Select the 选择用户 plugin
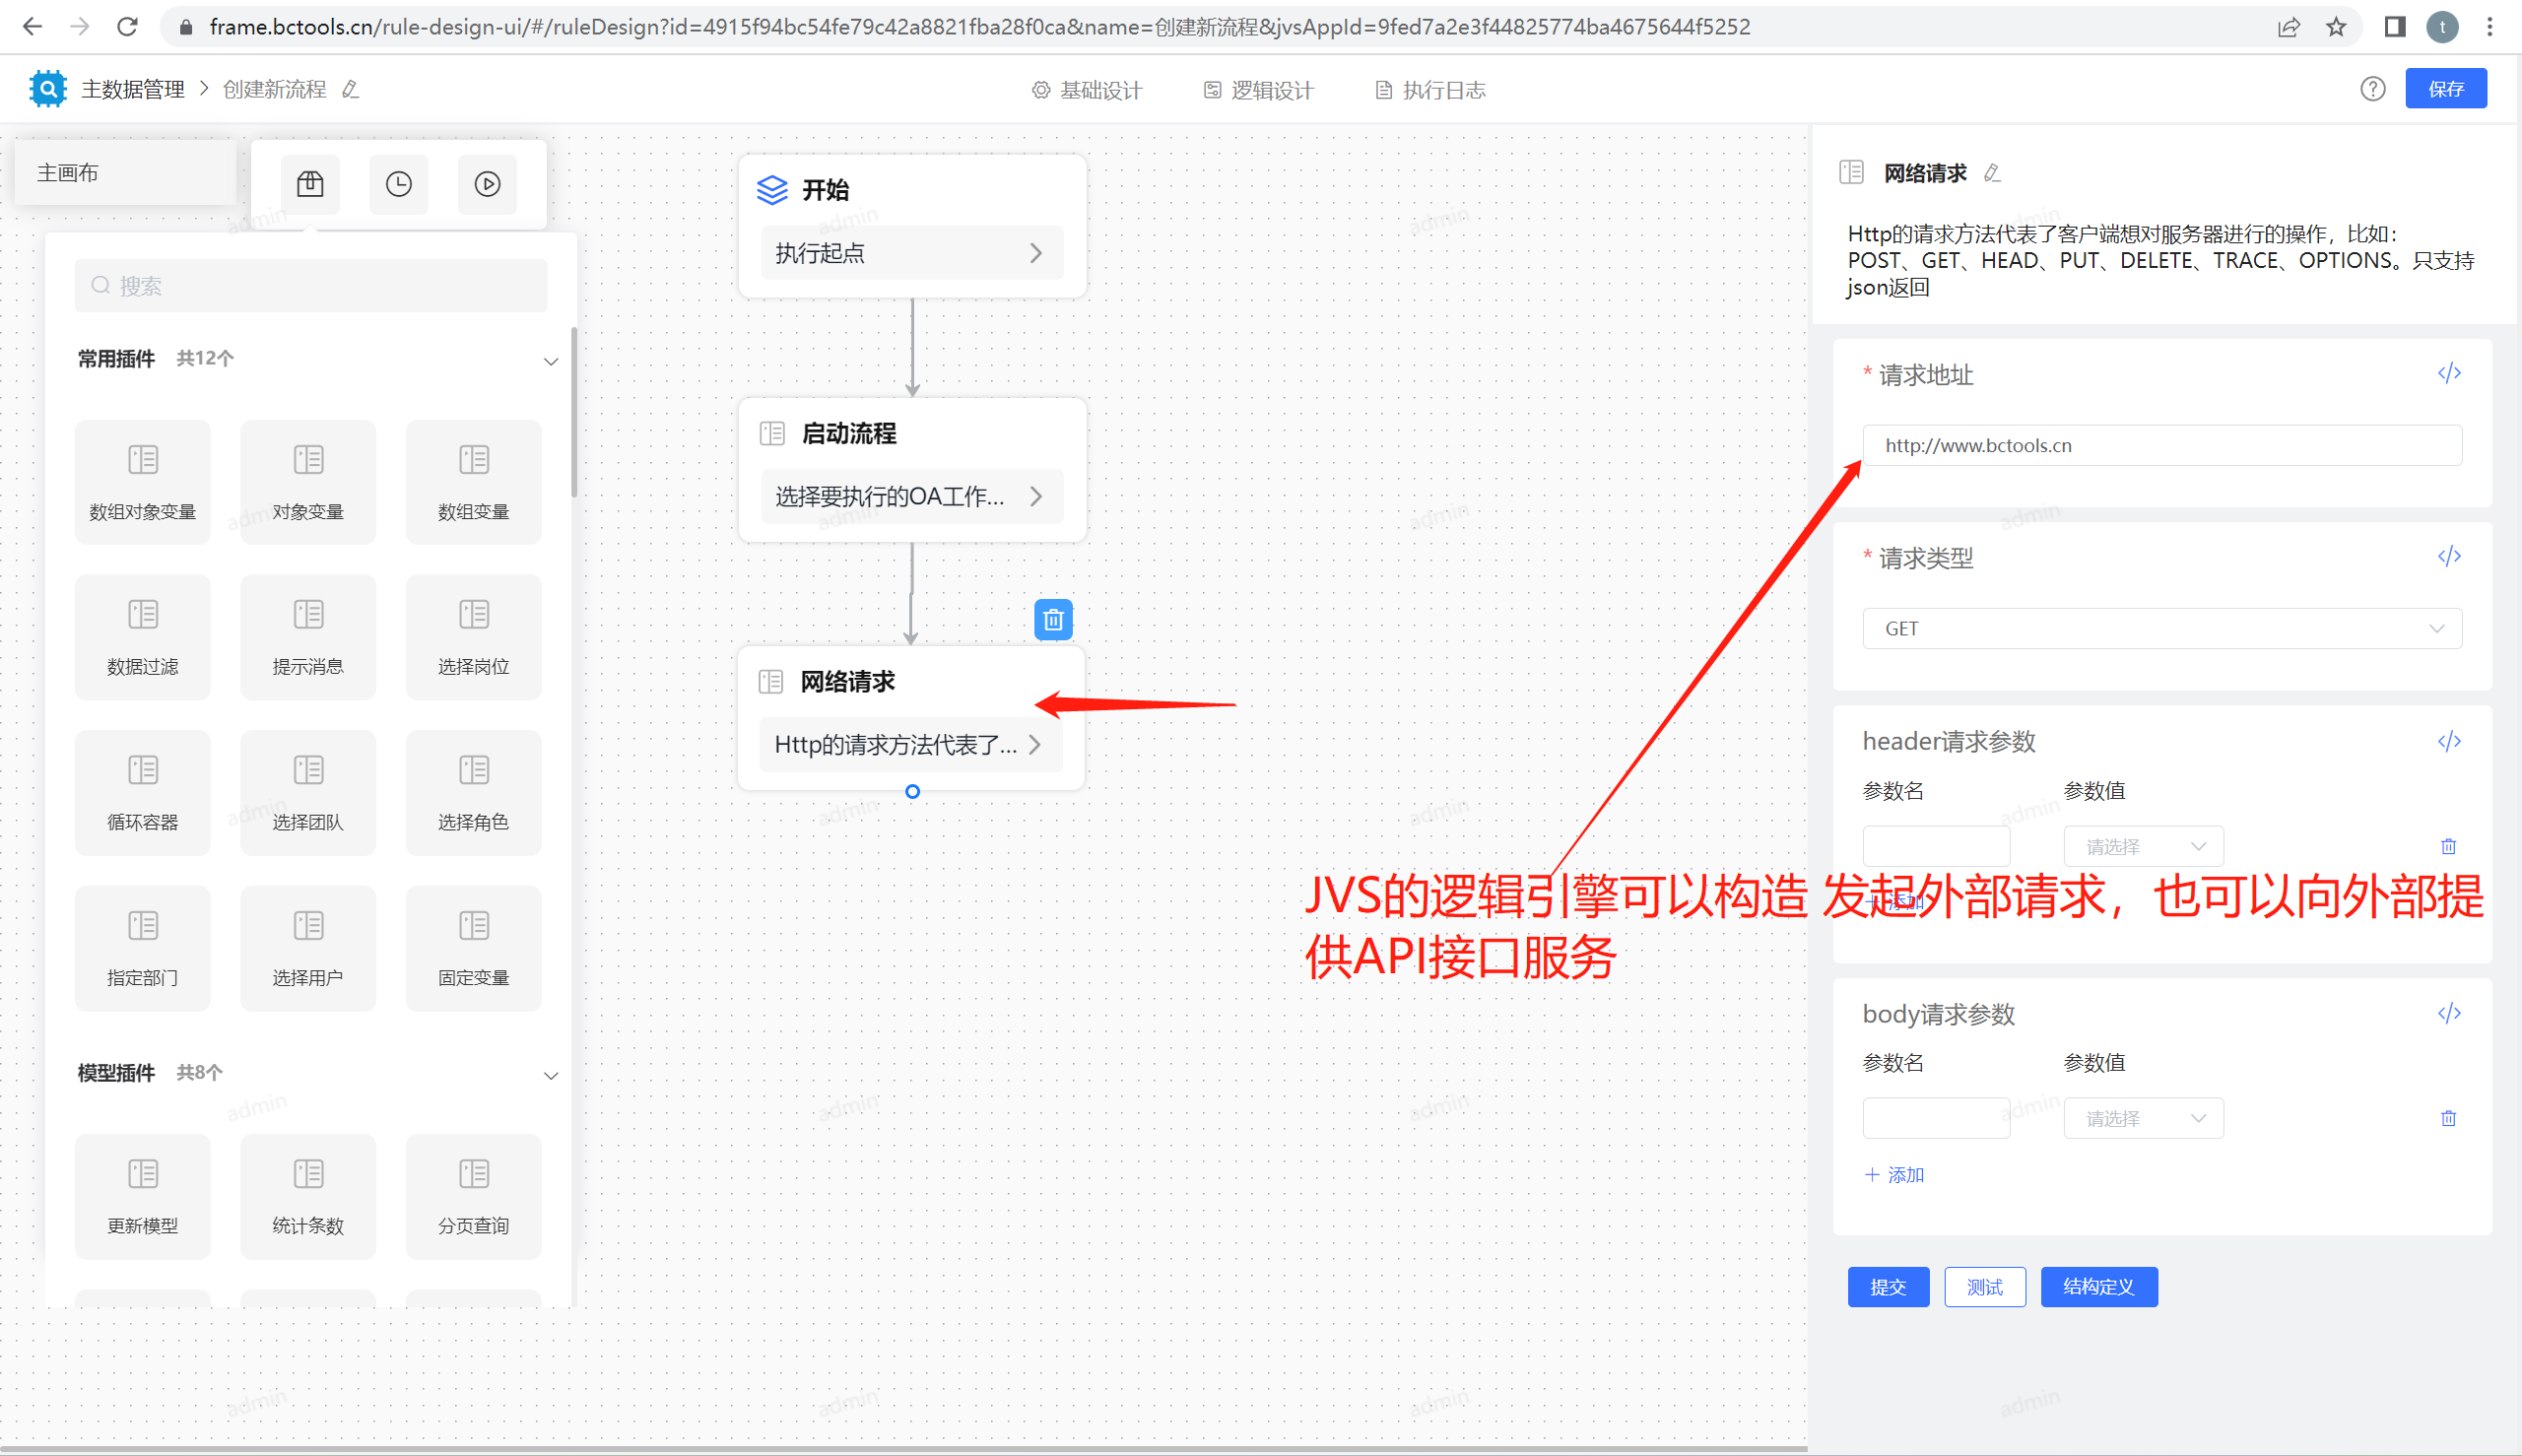Viewport: 2522px width, 1456px height. coord(308,949)
